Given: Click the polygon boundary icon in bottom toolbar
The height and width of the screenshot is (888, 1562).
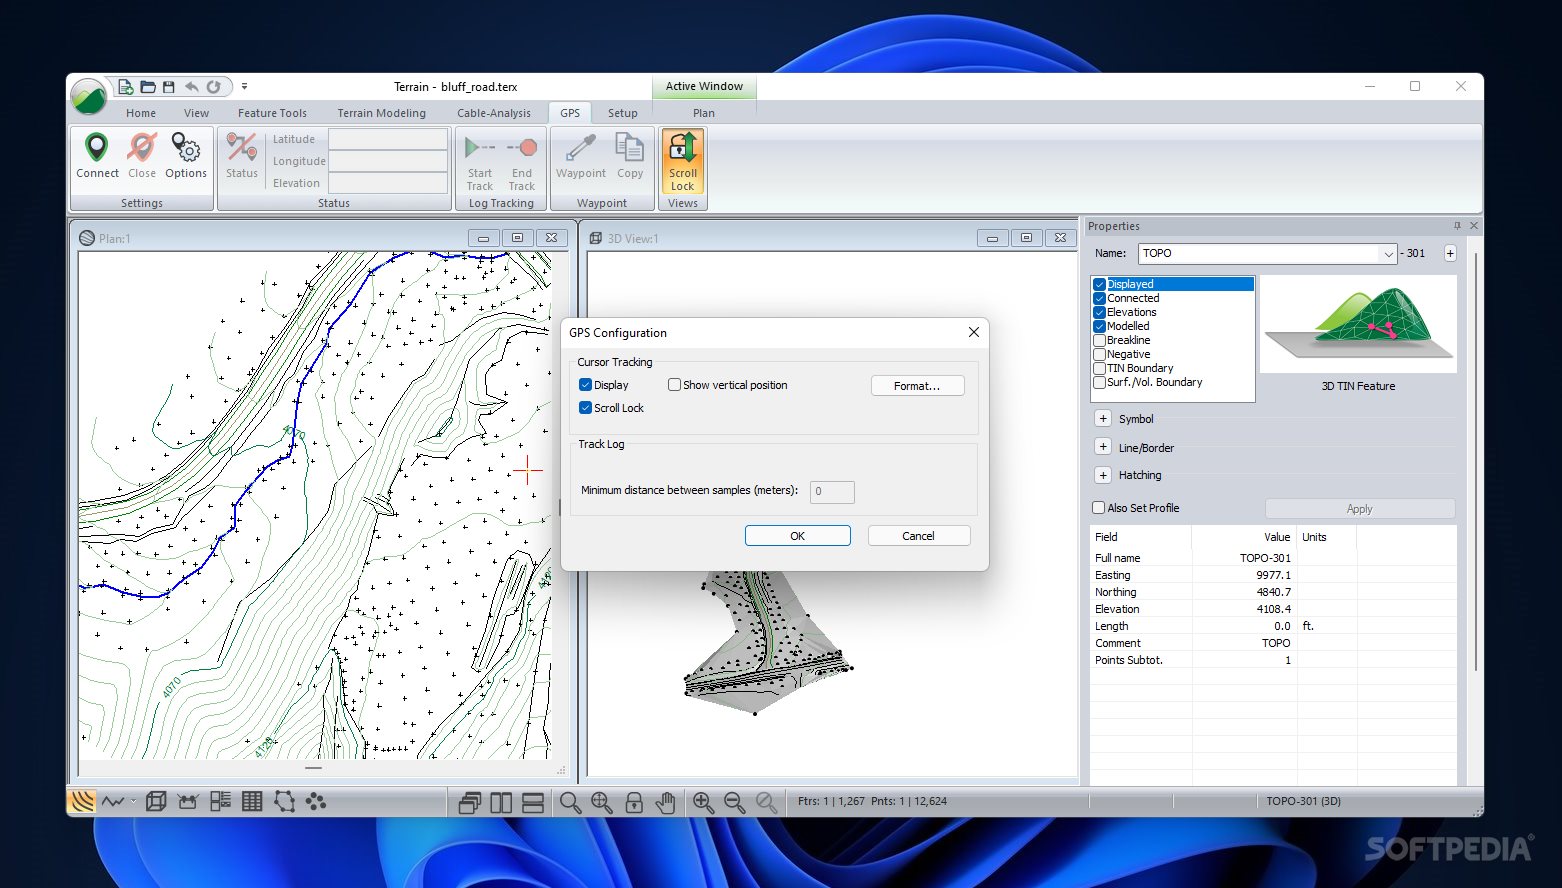Looking at the screenshot, I should pyautogui.click(x=285, y=801).
